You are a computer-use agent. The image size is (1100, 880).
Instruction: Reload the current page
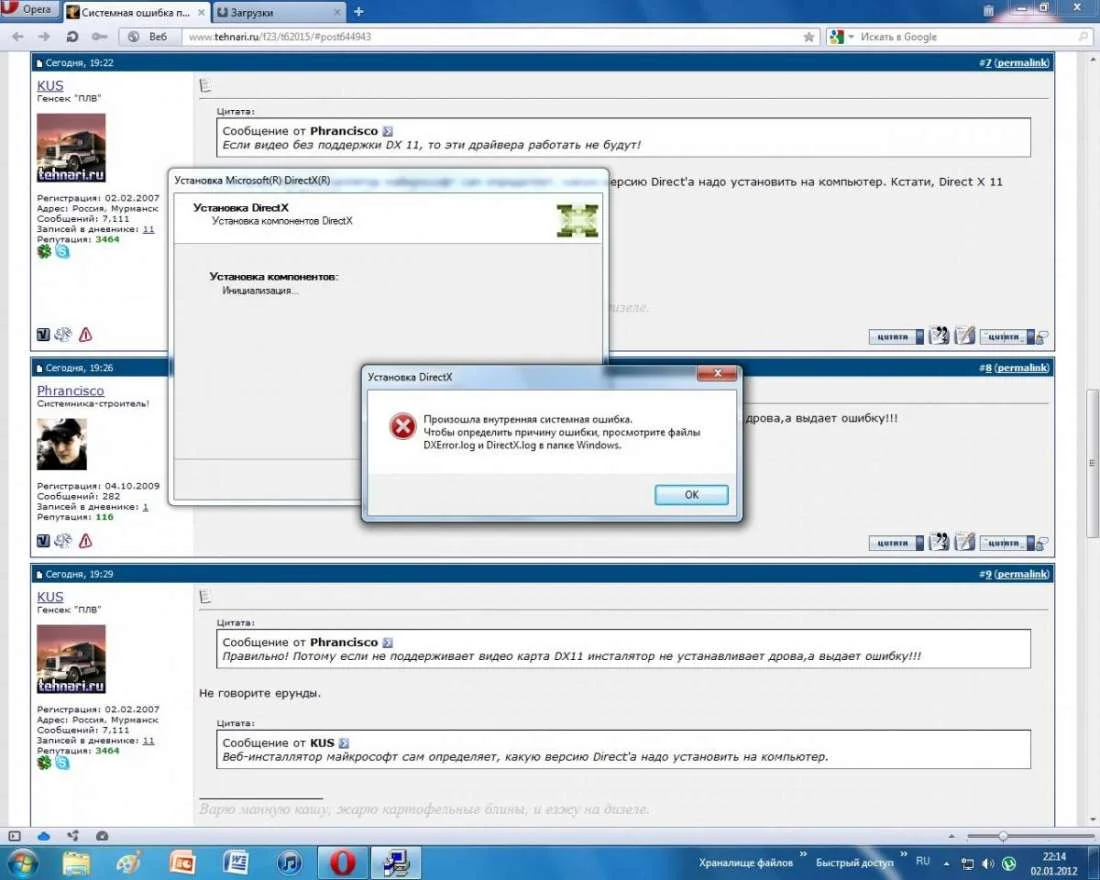click(72, 36)
